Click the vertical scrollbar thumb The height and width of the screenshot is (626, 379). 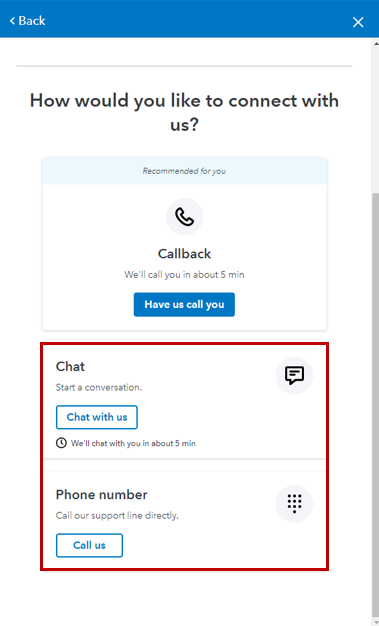coord(375,403)
